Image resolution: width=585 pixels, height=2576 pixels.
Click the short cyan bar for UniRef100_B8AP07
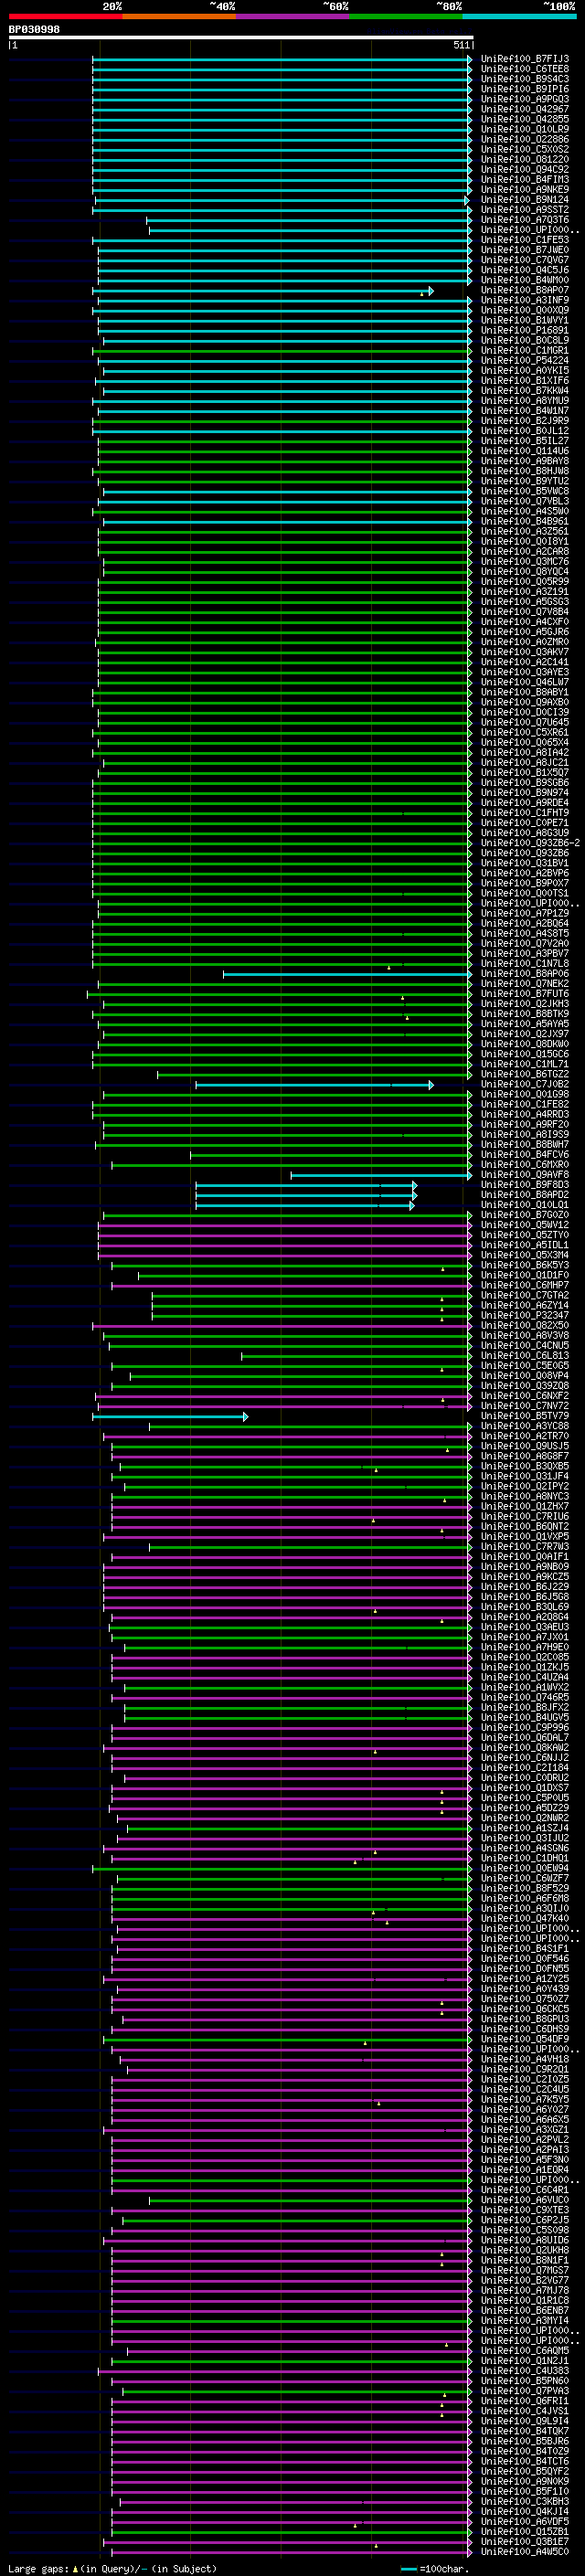pyautogui.click(x=263, y=291)
